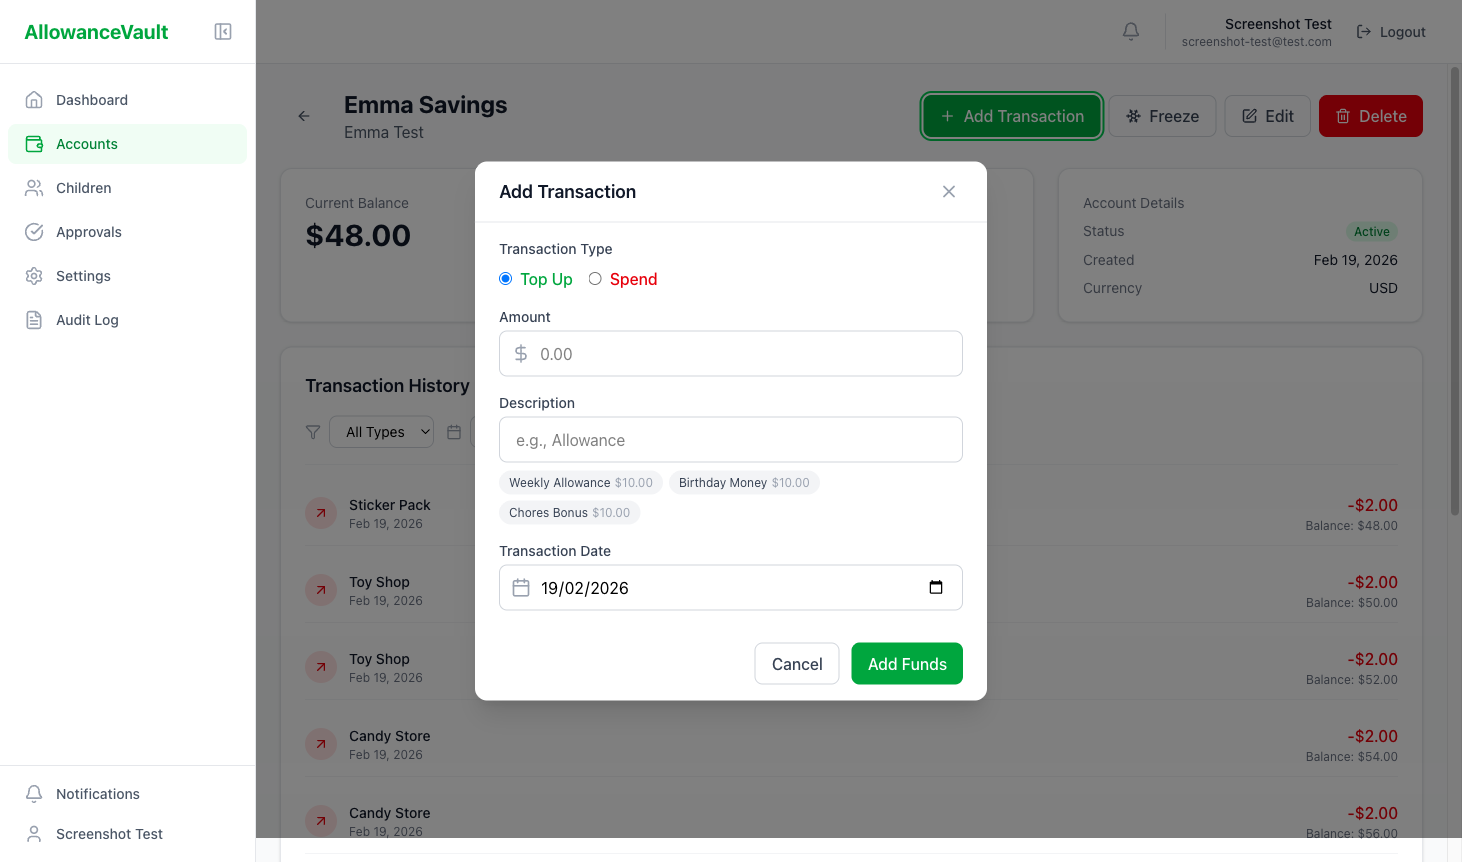The width and height of the screenshot is (1462, 862).
Task: Click the Weekly Allowance $10.00 suggestion chip
Action: (580, 482)
